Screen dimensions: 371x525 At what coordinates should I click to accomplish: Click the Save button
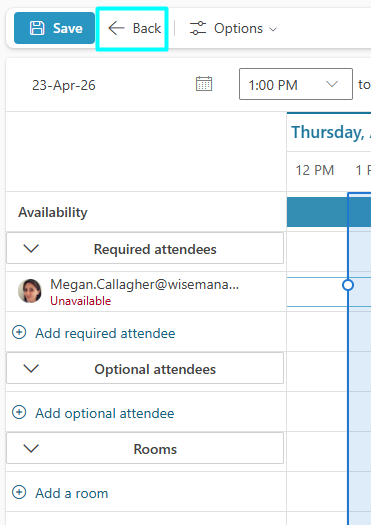(55, 28)
